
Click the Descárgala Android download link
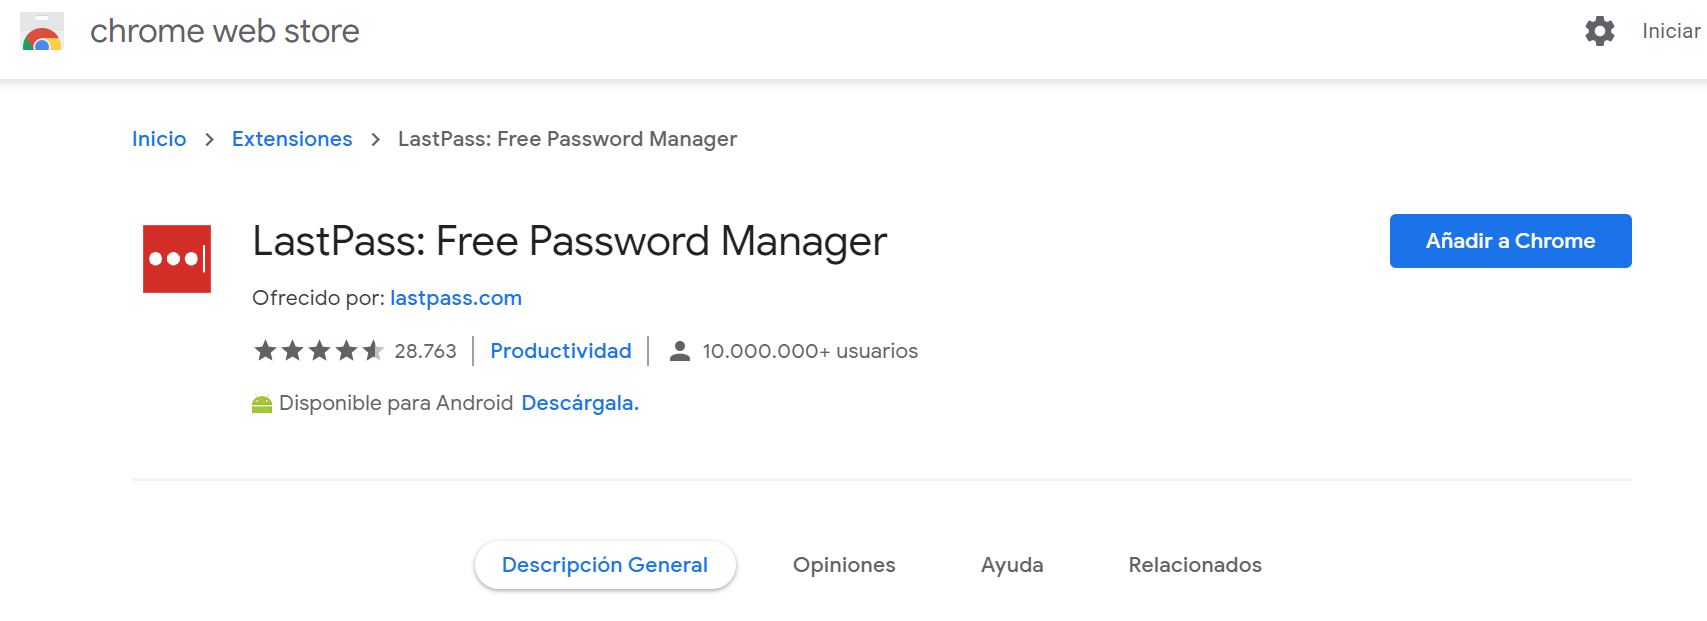(580, 403)
